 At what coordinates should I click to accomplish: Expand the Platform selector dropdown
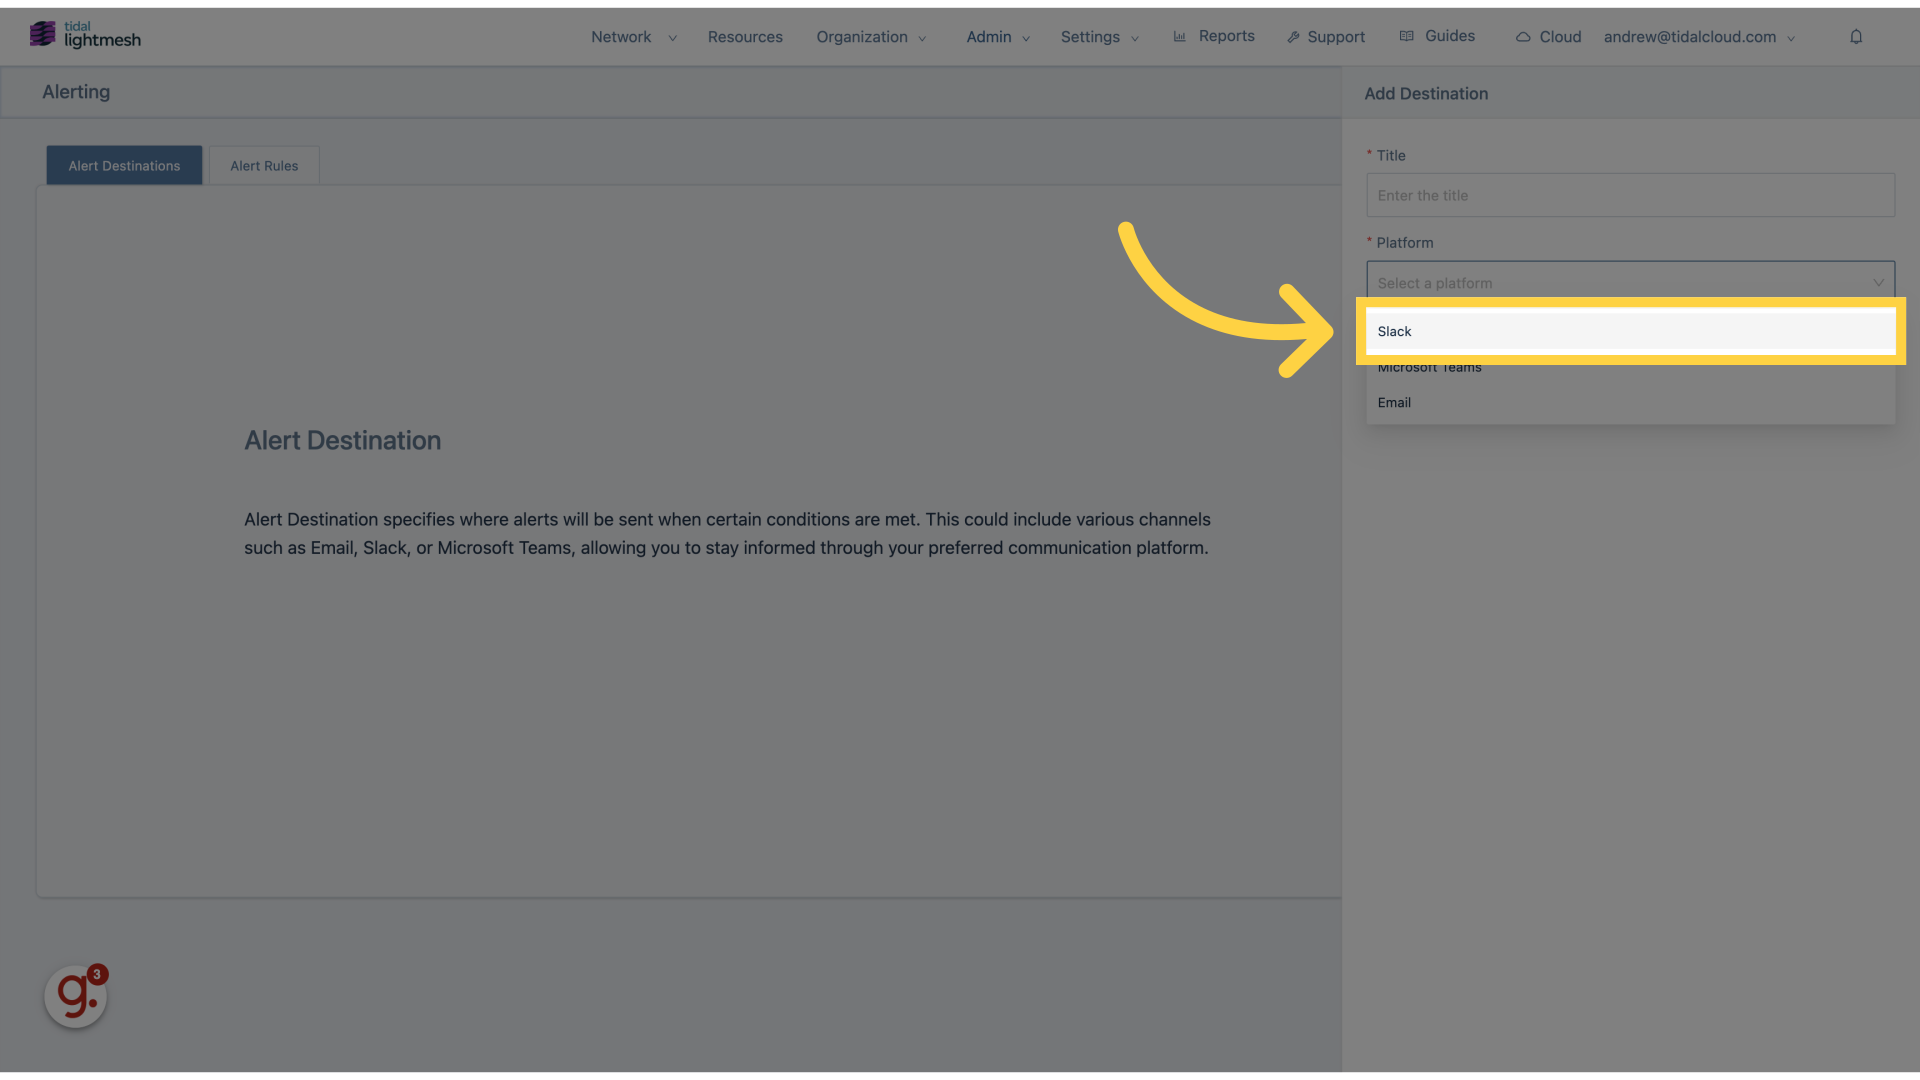pos(1631,282)
